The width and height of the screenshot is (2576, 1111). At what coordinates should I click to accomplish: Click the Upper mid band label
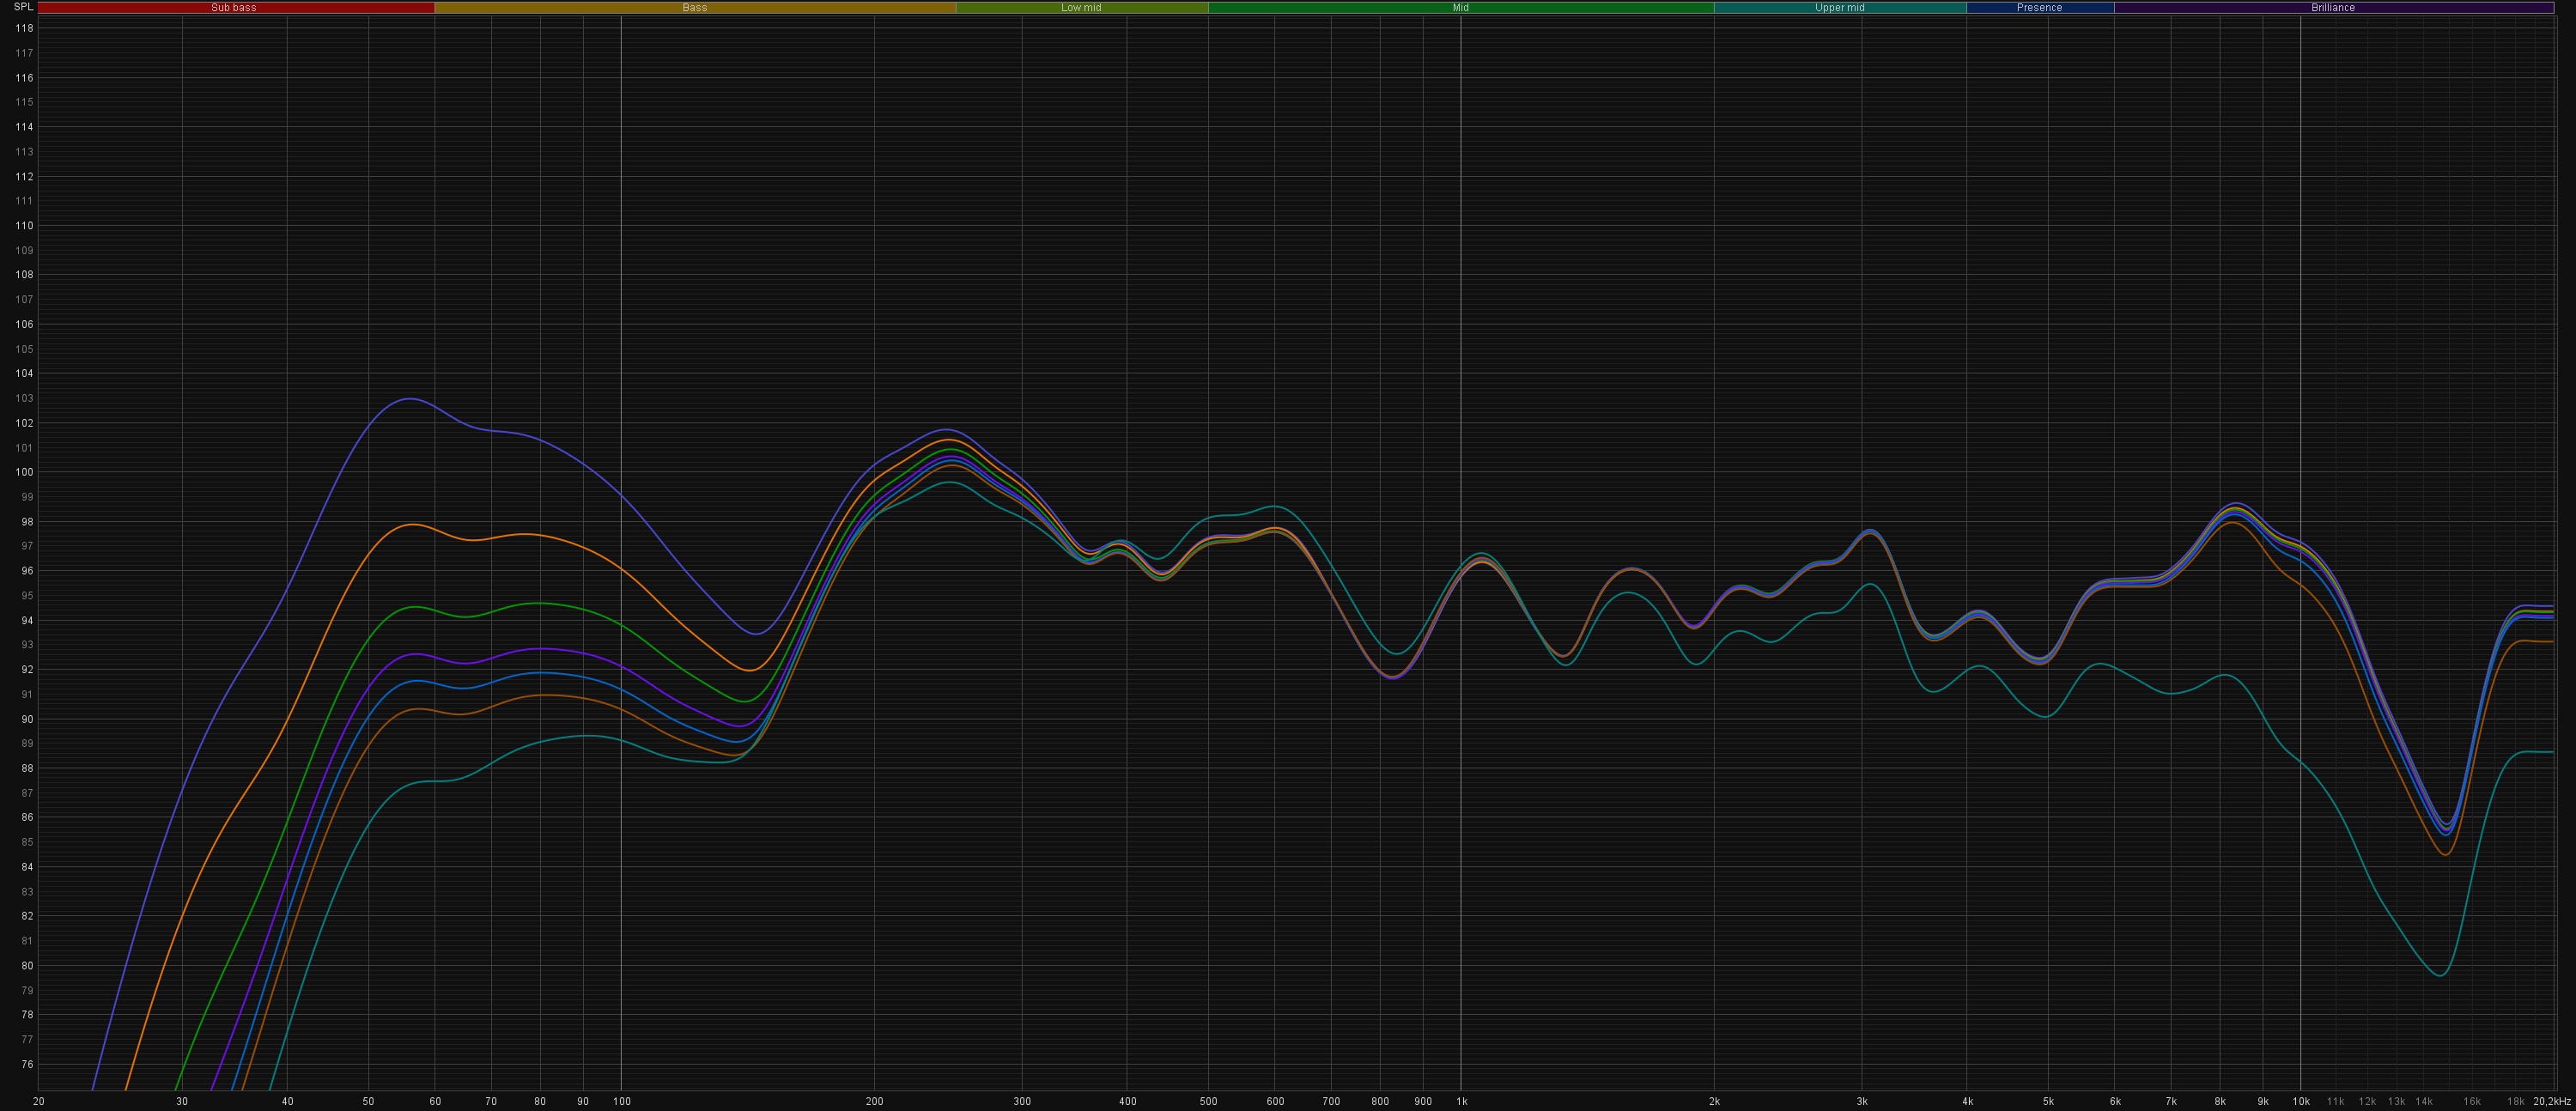click(x=1839, y=7)
